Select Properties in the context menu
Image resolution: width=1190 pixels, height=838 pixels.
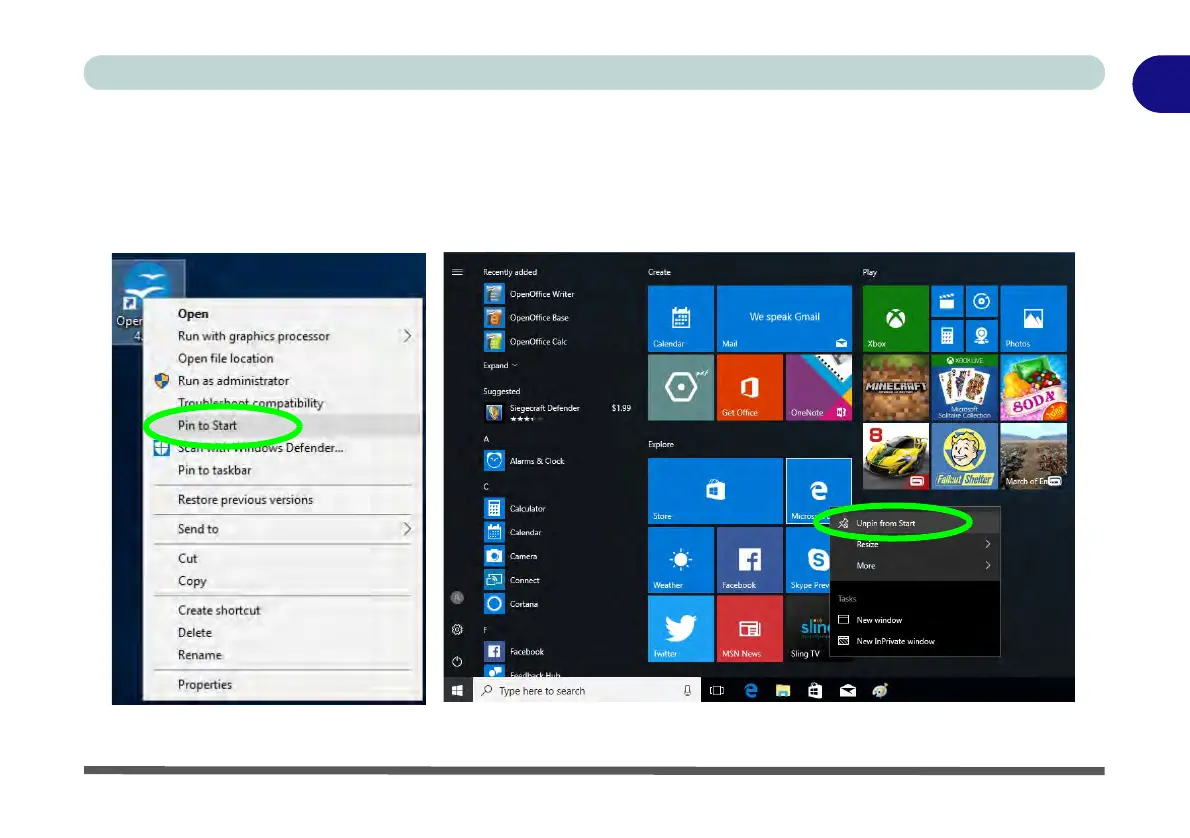coord(205,684)
